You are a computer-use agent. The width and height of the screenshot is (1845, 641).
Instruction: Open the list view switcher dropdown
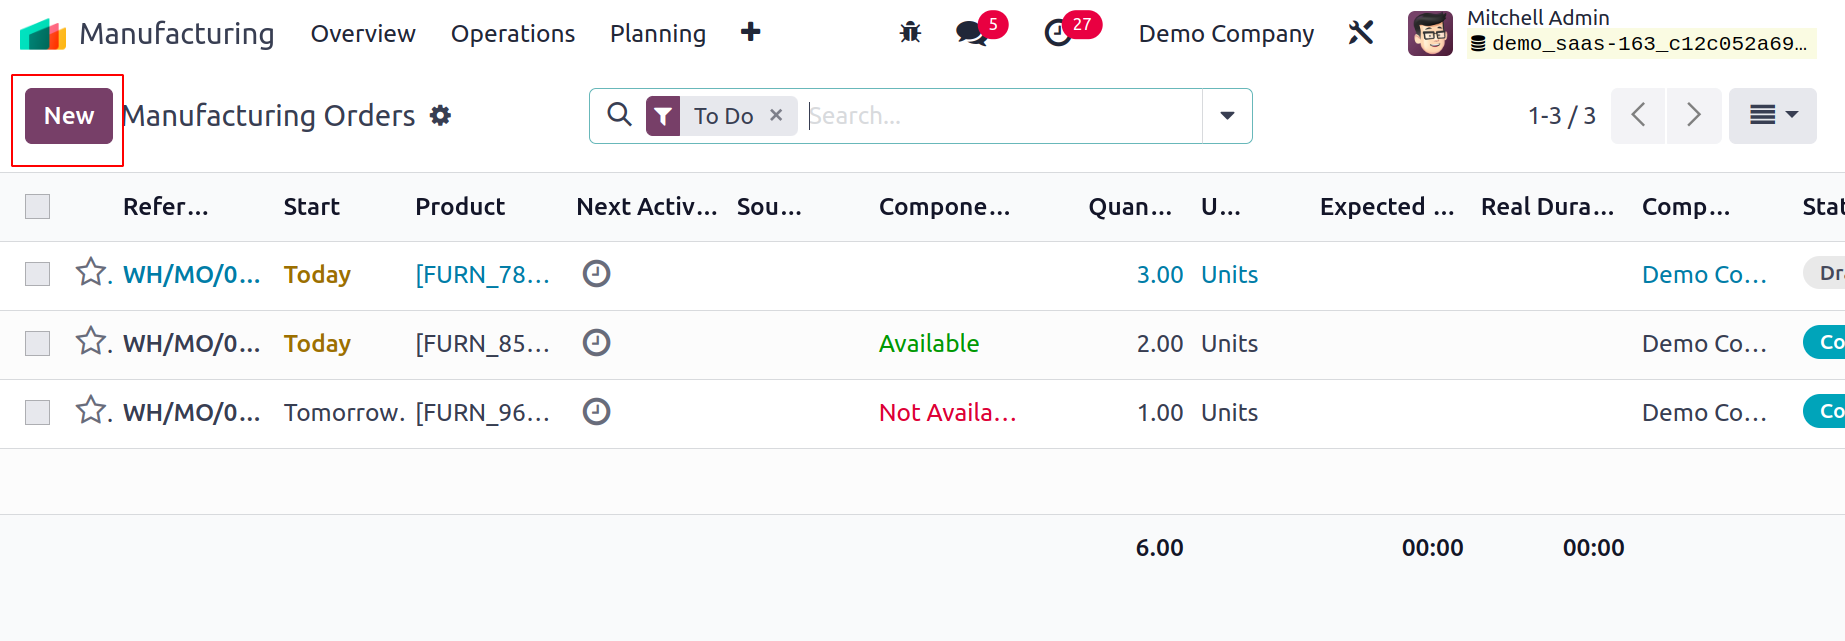[x=1772, y=116]
